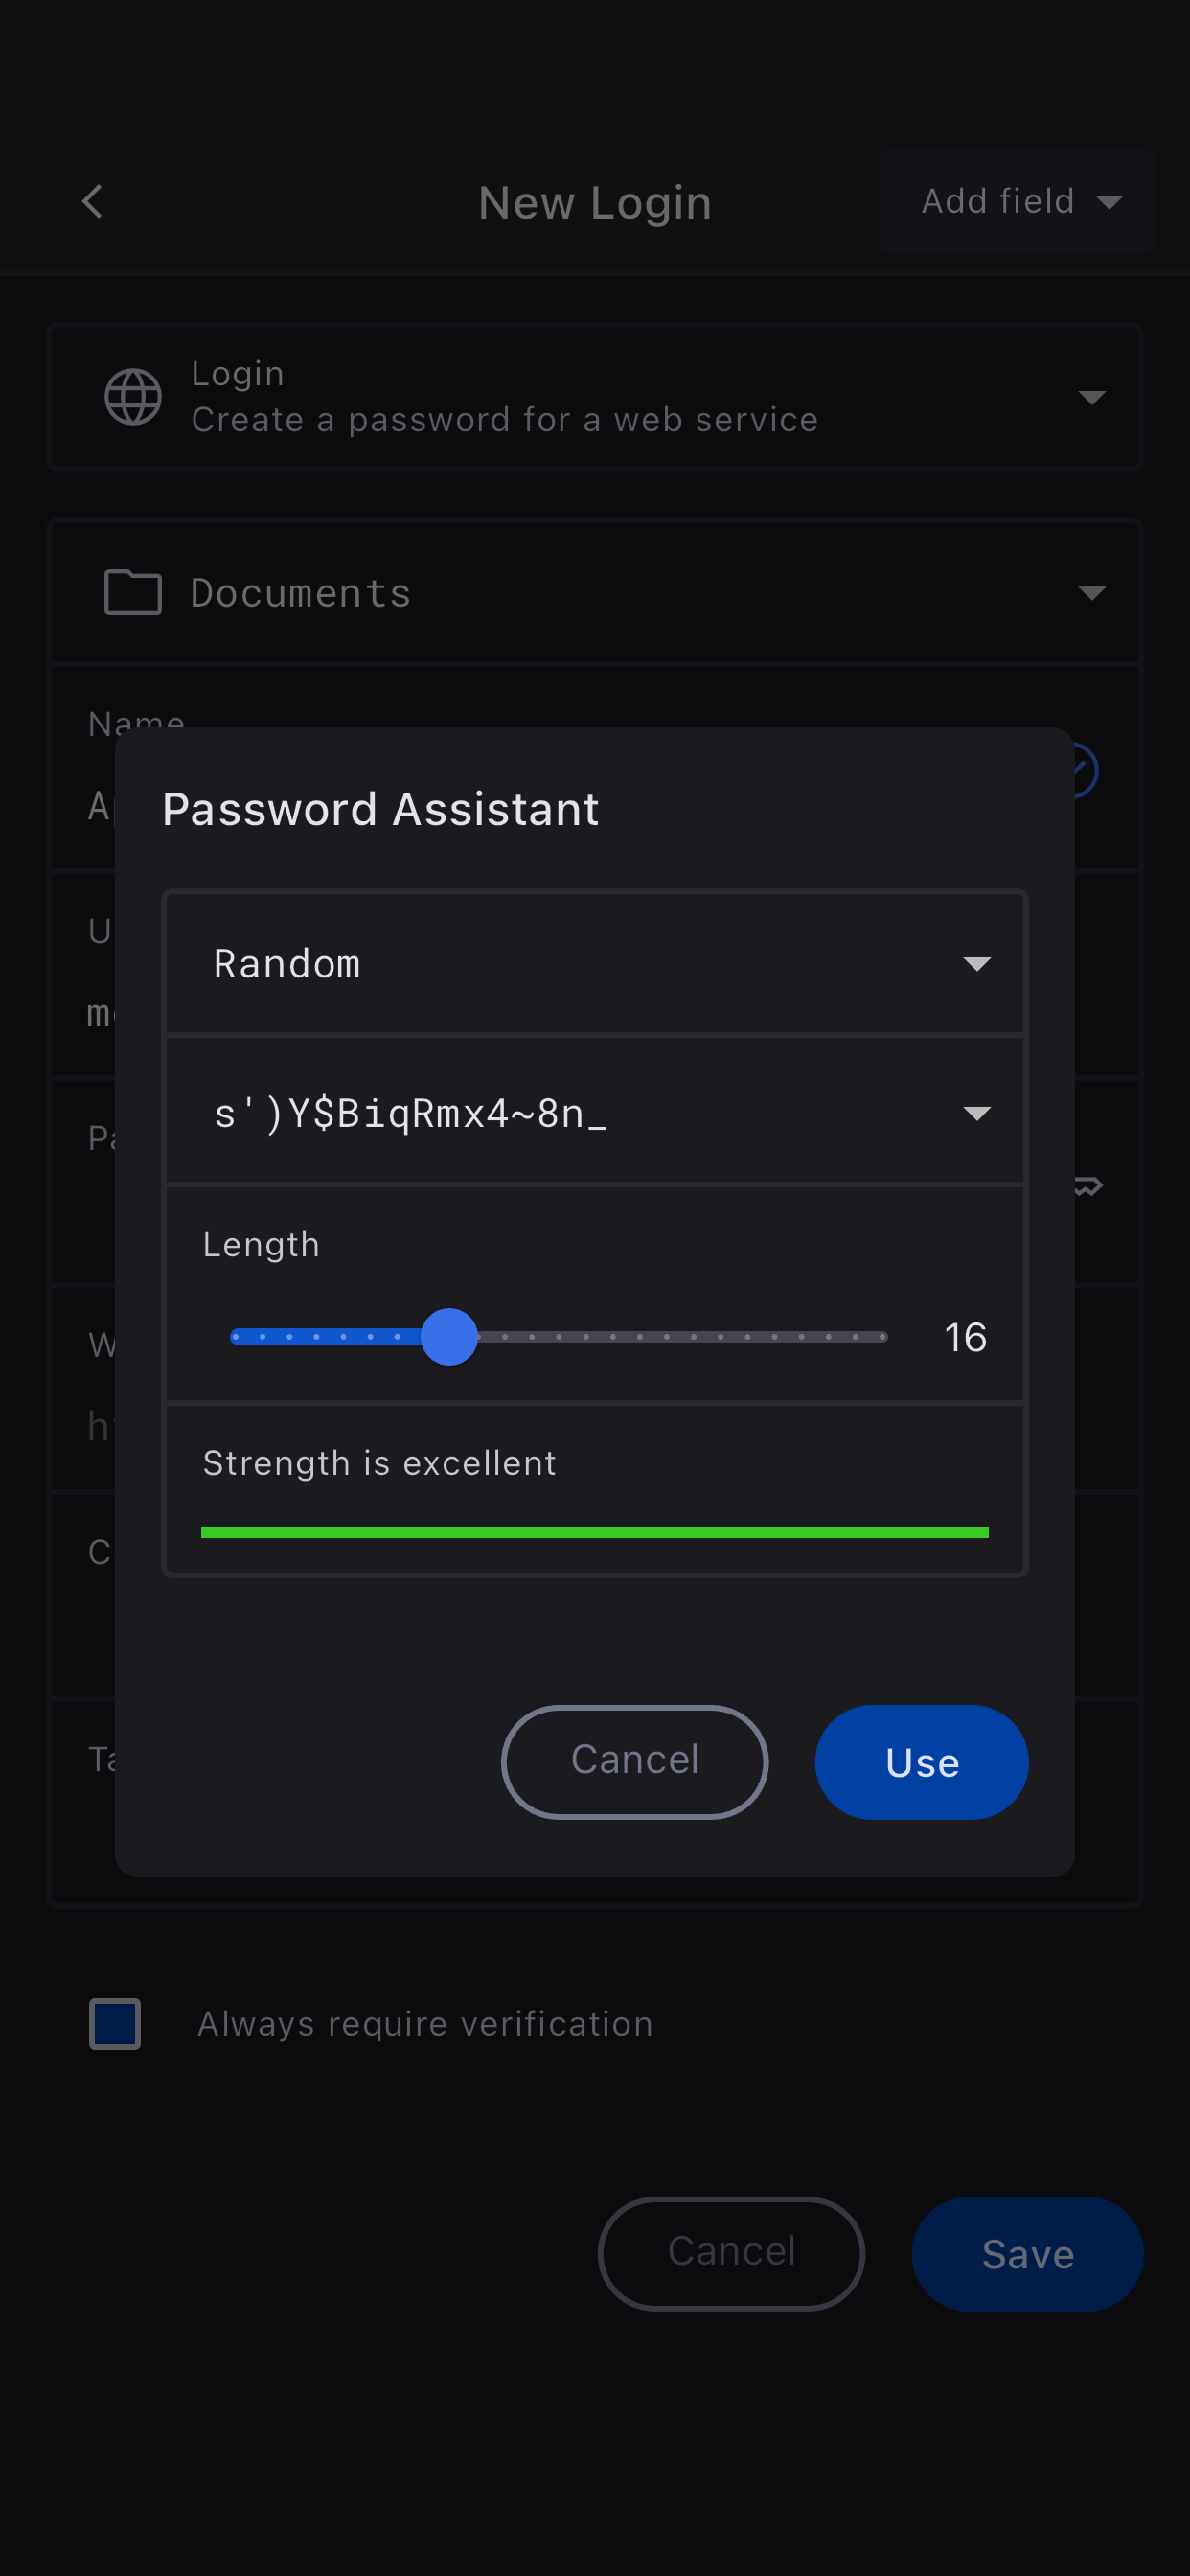The width and height of the screenshot is (1190, 2576).
Task: Click the arrow icon in Add field
Action: (x=1109, y=202)
